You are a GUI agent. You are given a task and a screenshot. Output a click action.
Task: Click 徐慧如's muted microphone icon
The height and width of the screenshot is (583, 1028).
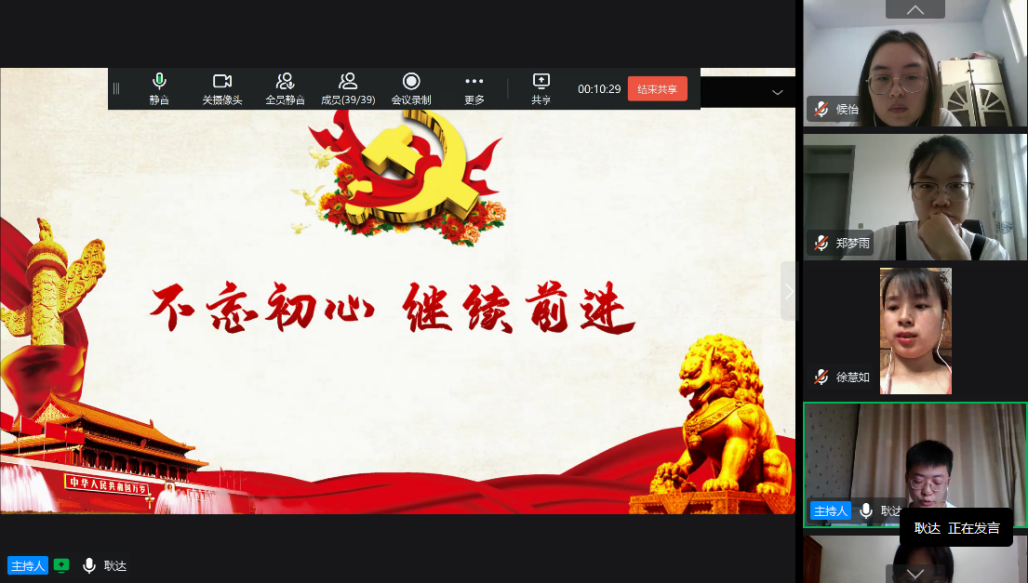(x=821, y=377)
